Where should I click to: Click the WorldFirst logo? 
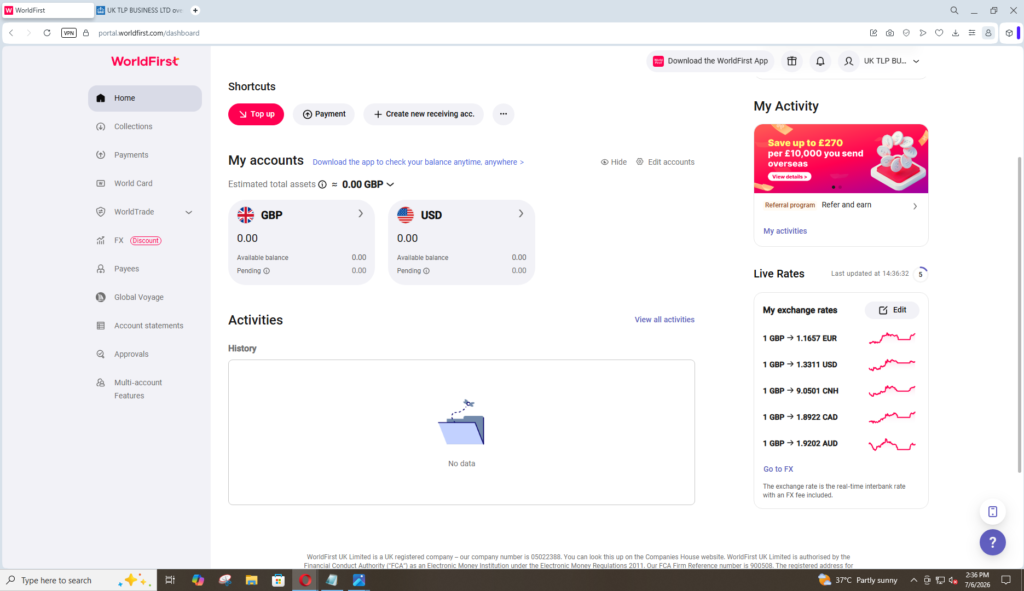[x=145, y=61]
